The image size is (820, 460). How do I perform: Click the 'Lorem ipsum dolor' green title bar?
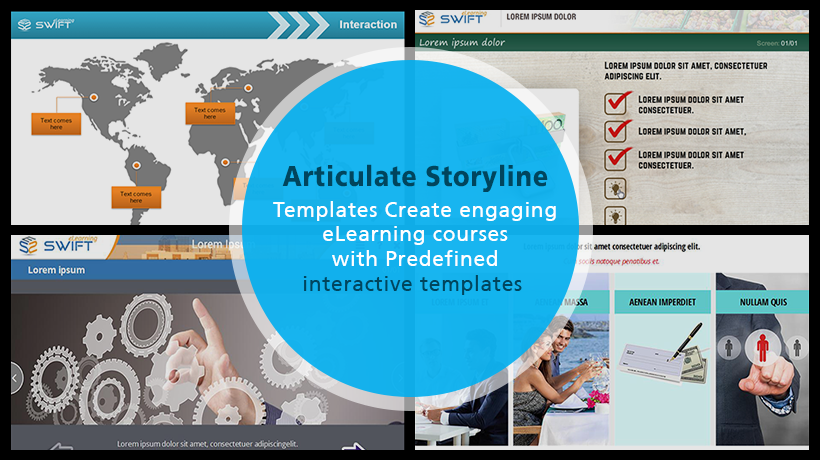pyautogui.click(x=612, y=42)
